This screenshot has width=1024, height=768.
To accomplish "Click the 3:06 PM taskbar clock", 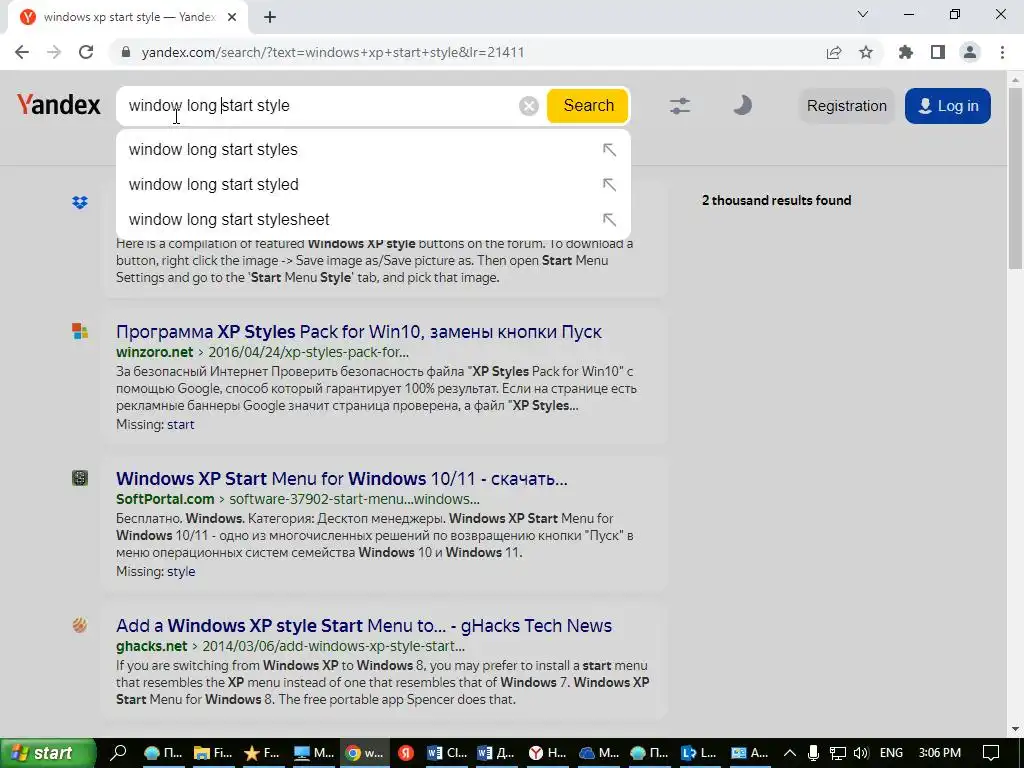I will (x=939, y=753).
